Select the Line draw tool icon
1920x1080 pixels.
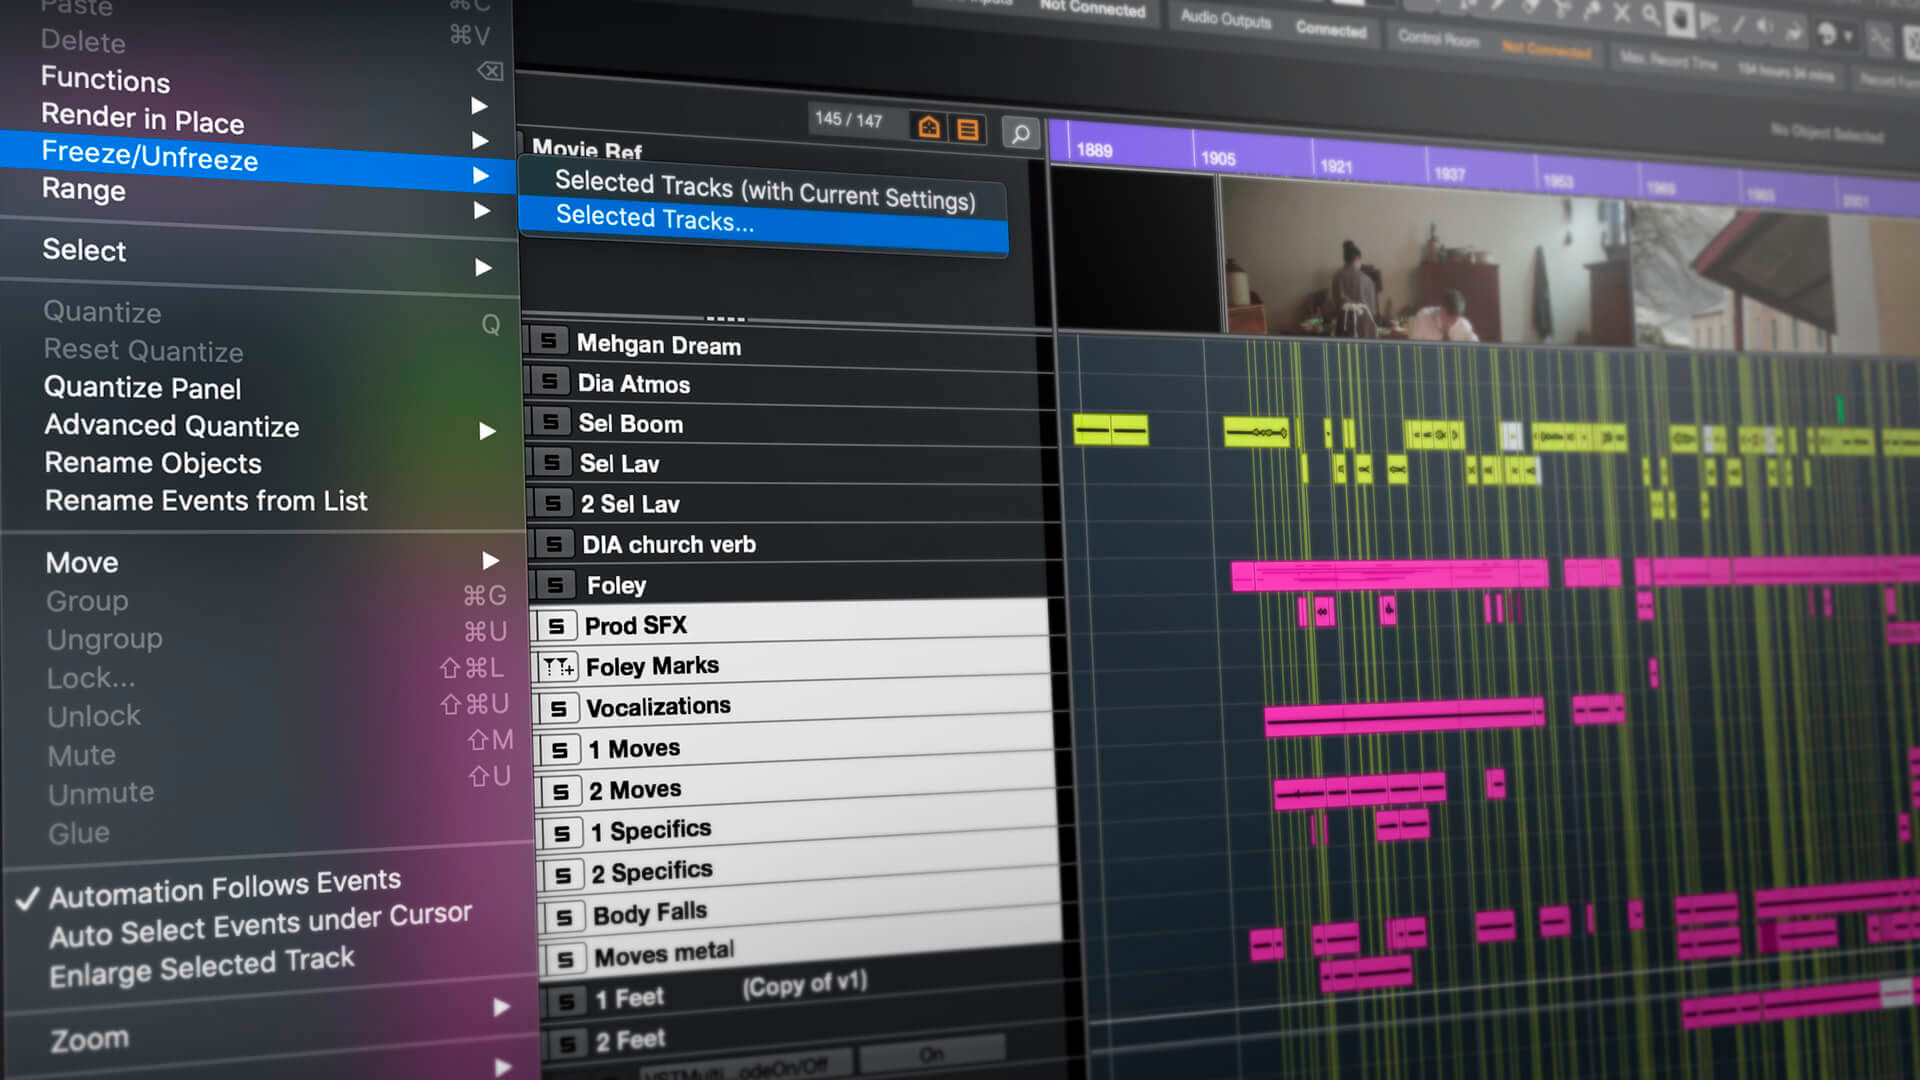(1739, 26)
